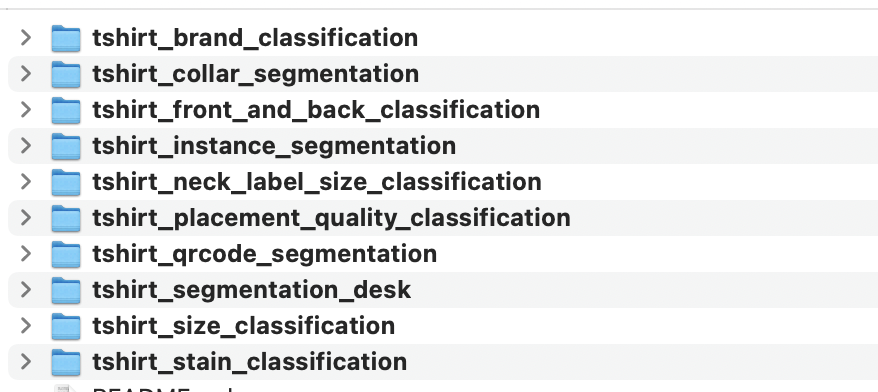The image size is (878, 392).
Task: Click the tshirt_segmentation_desk folder icon
Action: click(66, 290)
